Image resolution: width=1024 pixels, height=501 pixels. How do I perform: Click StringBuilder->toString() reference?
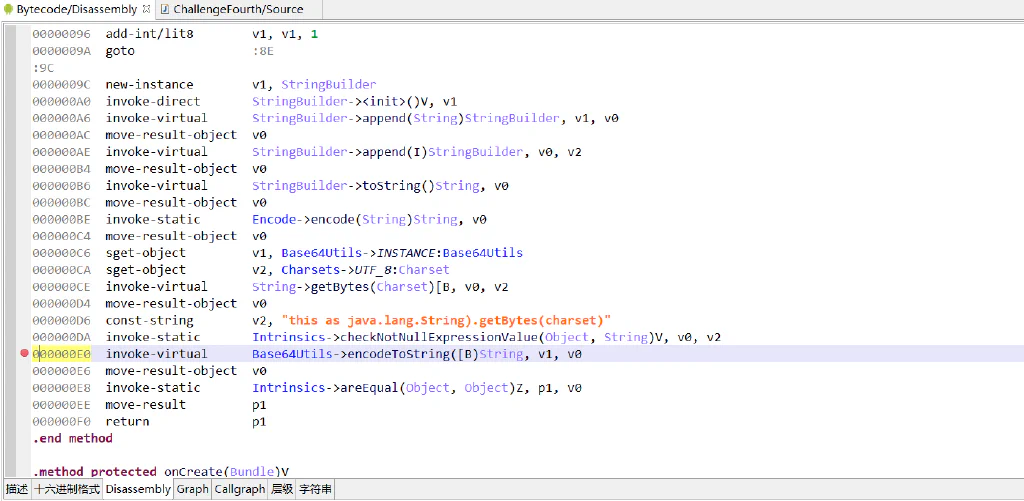tap(366, 186)
